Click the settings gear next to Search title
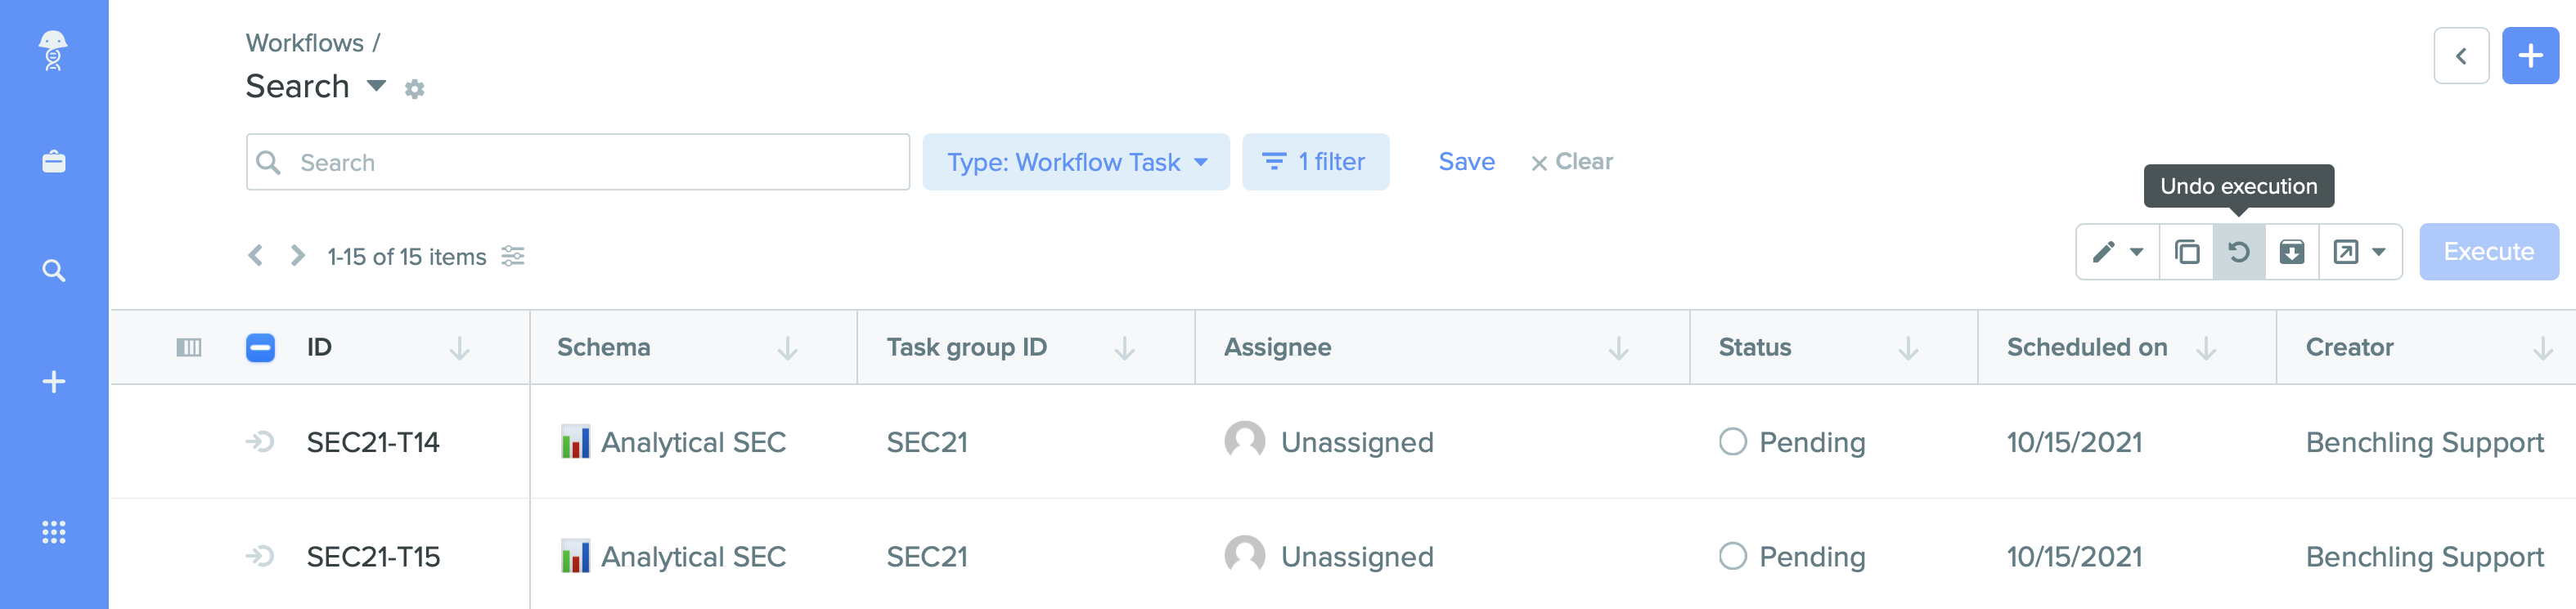Screen dimensions: 2576x609 pyautogui.click(x=414, y=89)
